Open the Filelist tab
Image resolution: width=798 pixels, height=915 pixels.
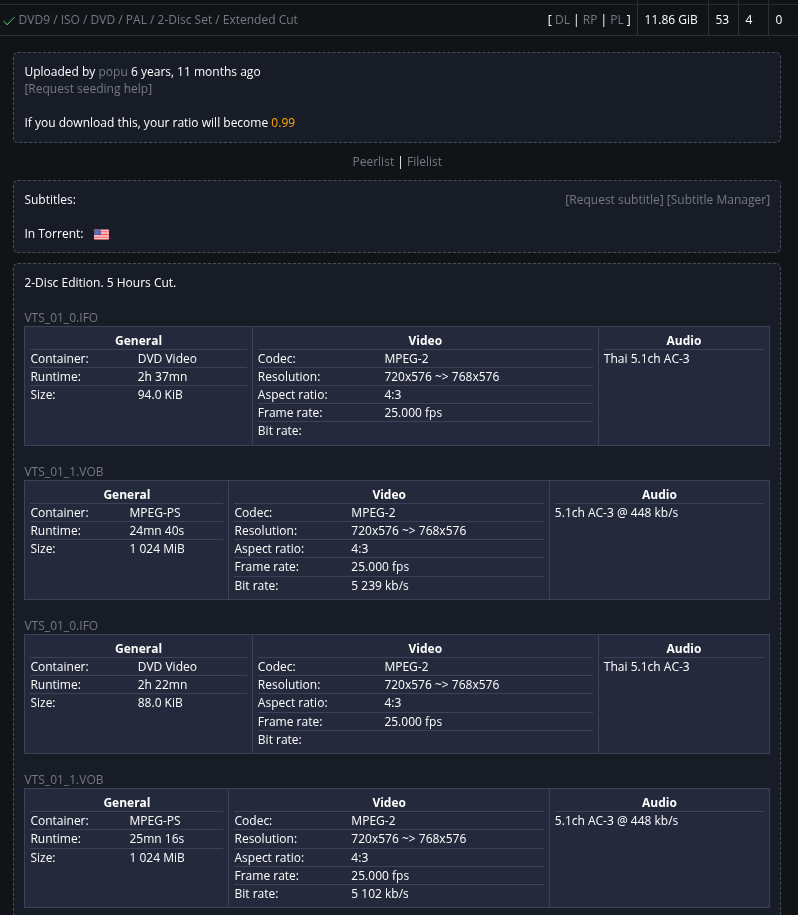point(424,162)
